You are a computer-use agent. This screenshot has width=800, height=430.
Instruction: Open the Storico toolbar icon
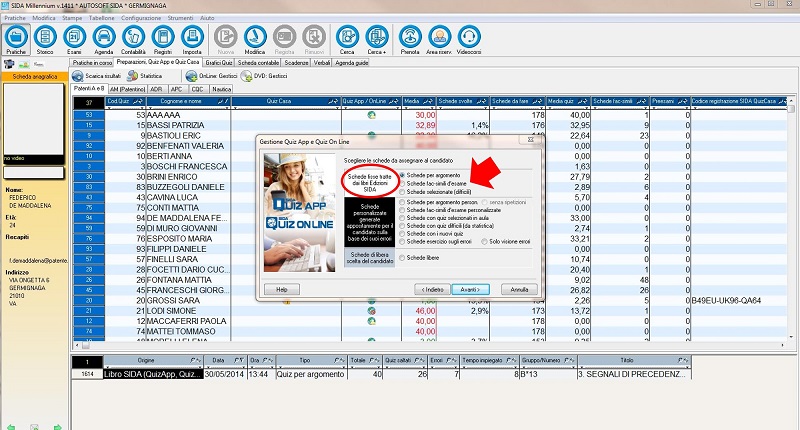(45, 39)
